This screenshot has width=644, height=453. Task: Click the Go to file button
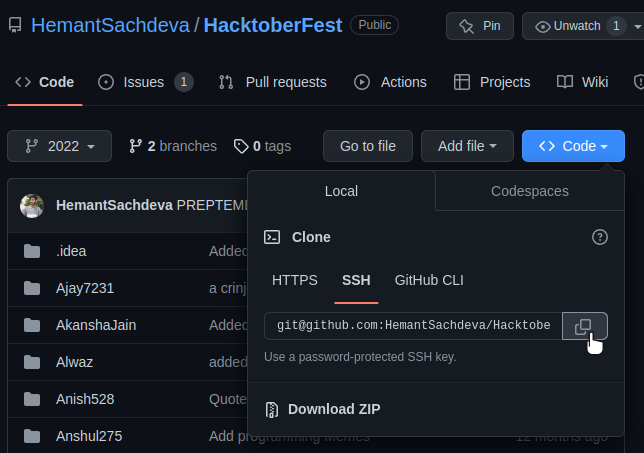pos(368,146)
